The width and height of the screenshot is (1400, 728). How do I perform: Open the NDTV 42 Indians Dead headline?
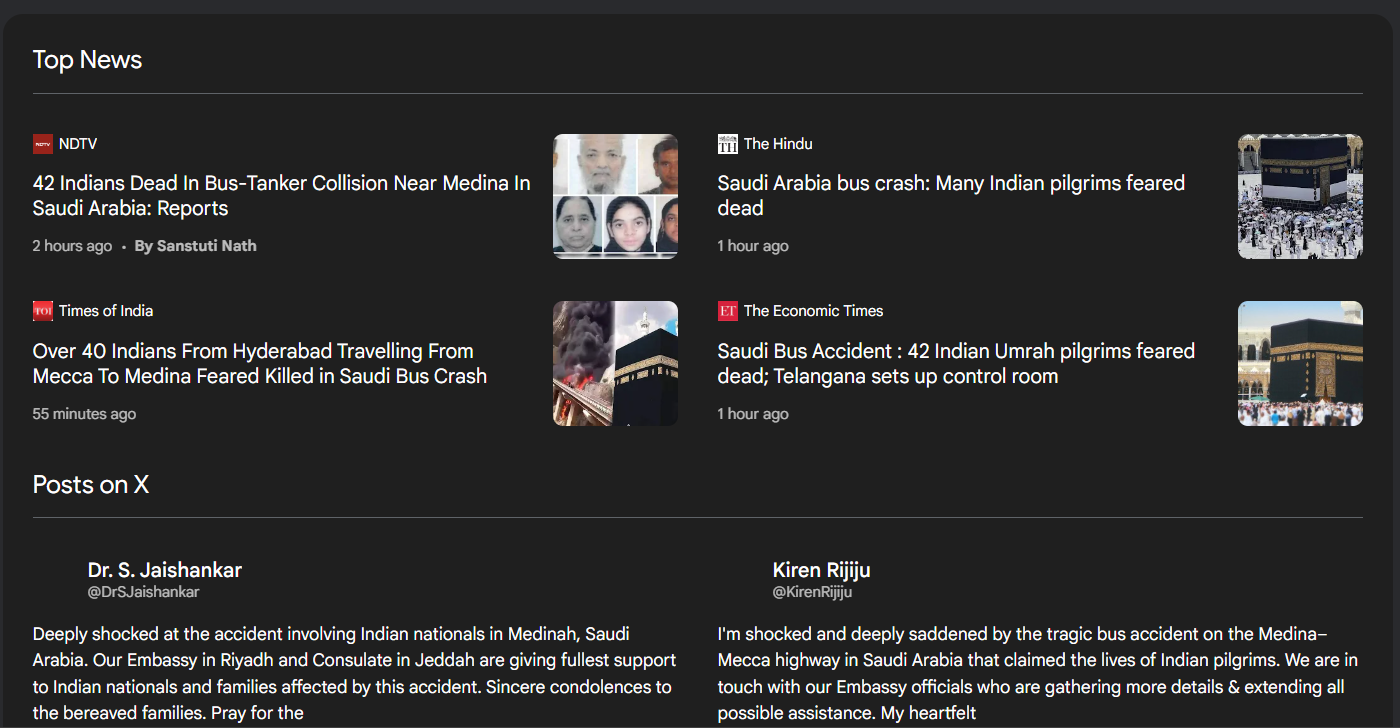281,196
